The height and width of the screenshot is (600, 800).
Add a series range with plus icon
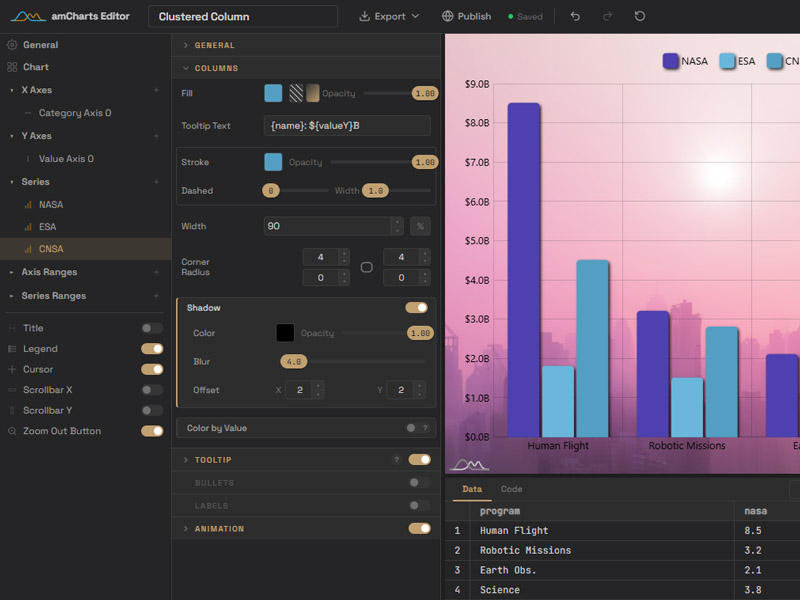point(156,295)
